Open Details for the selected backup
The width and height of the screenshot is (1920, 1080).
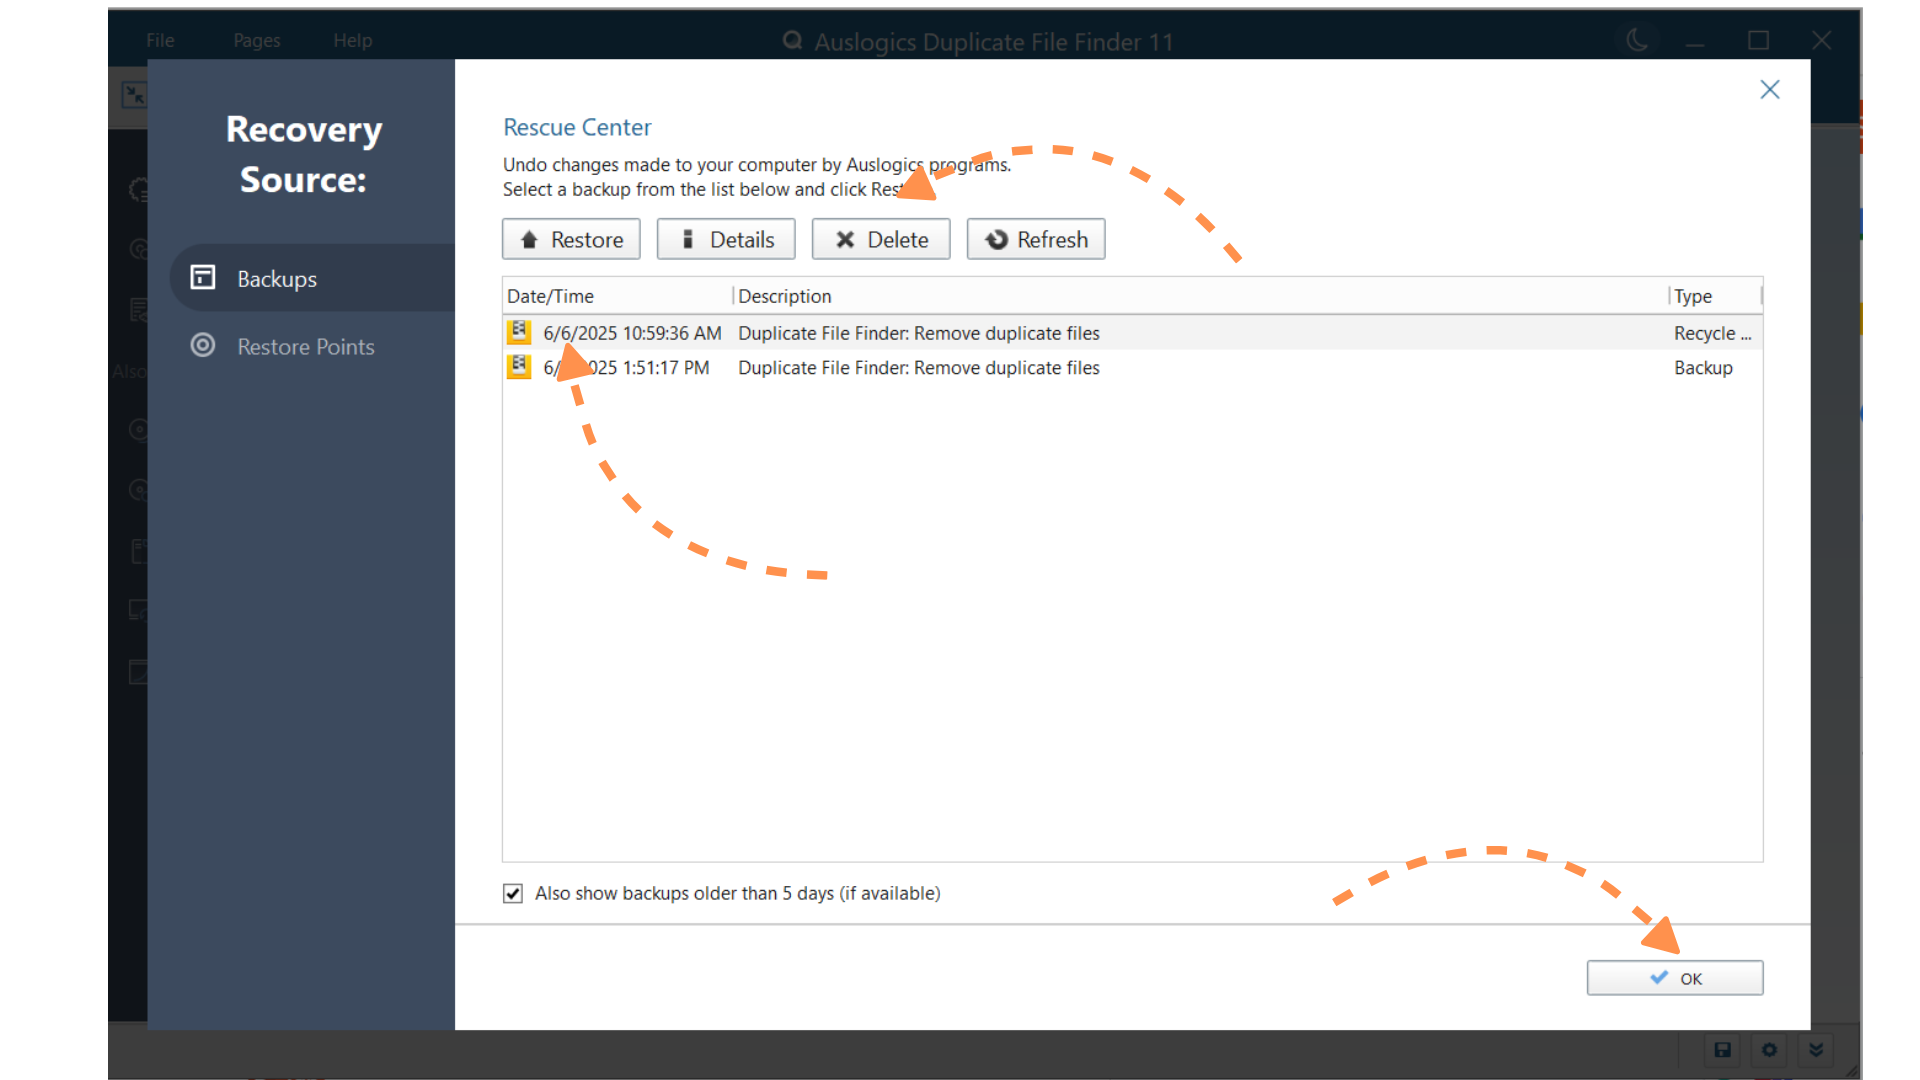[726, 240]
